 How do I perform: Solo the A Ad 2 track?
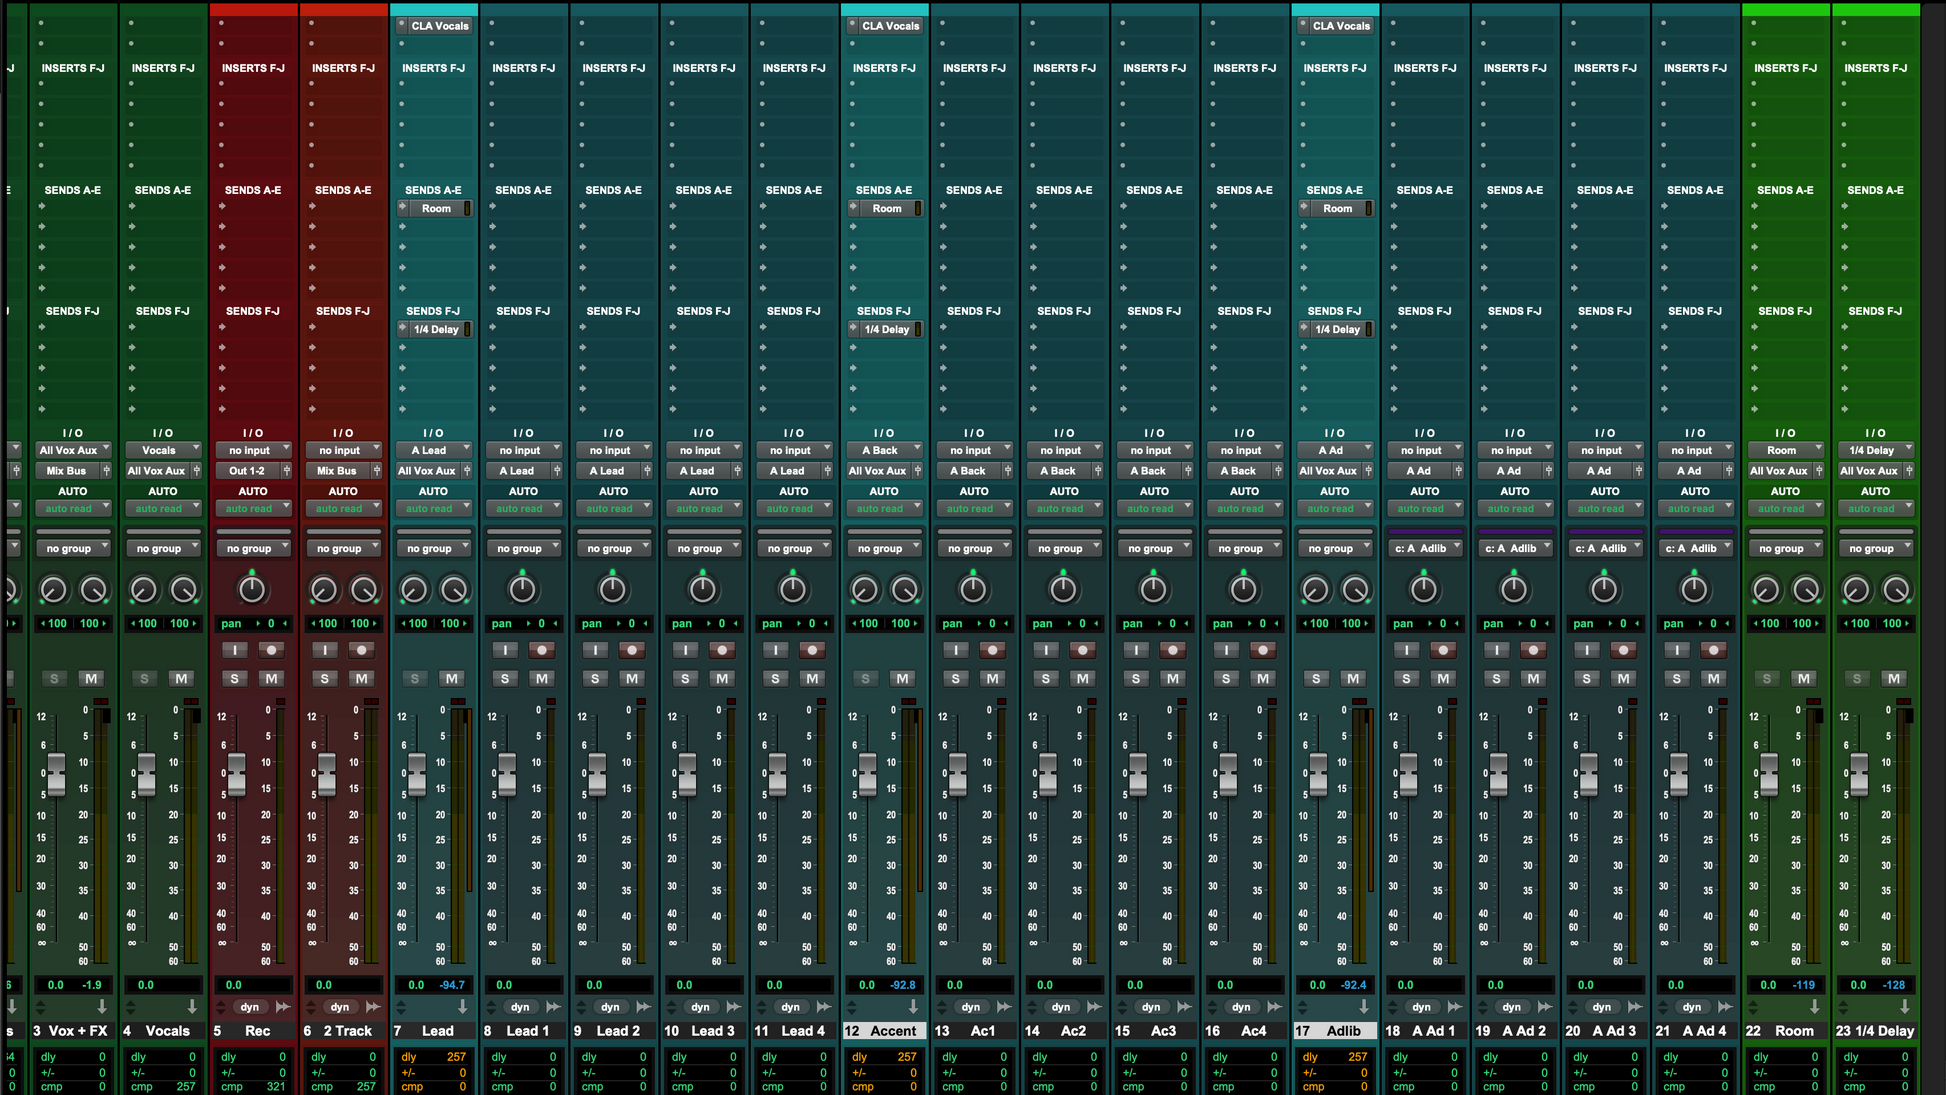pyautogui.click(x=1496, y=679)
